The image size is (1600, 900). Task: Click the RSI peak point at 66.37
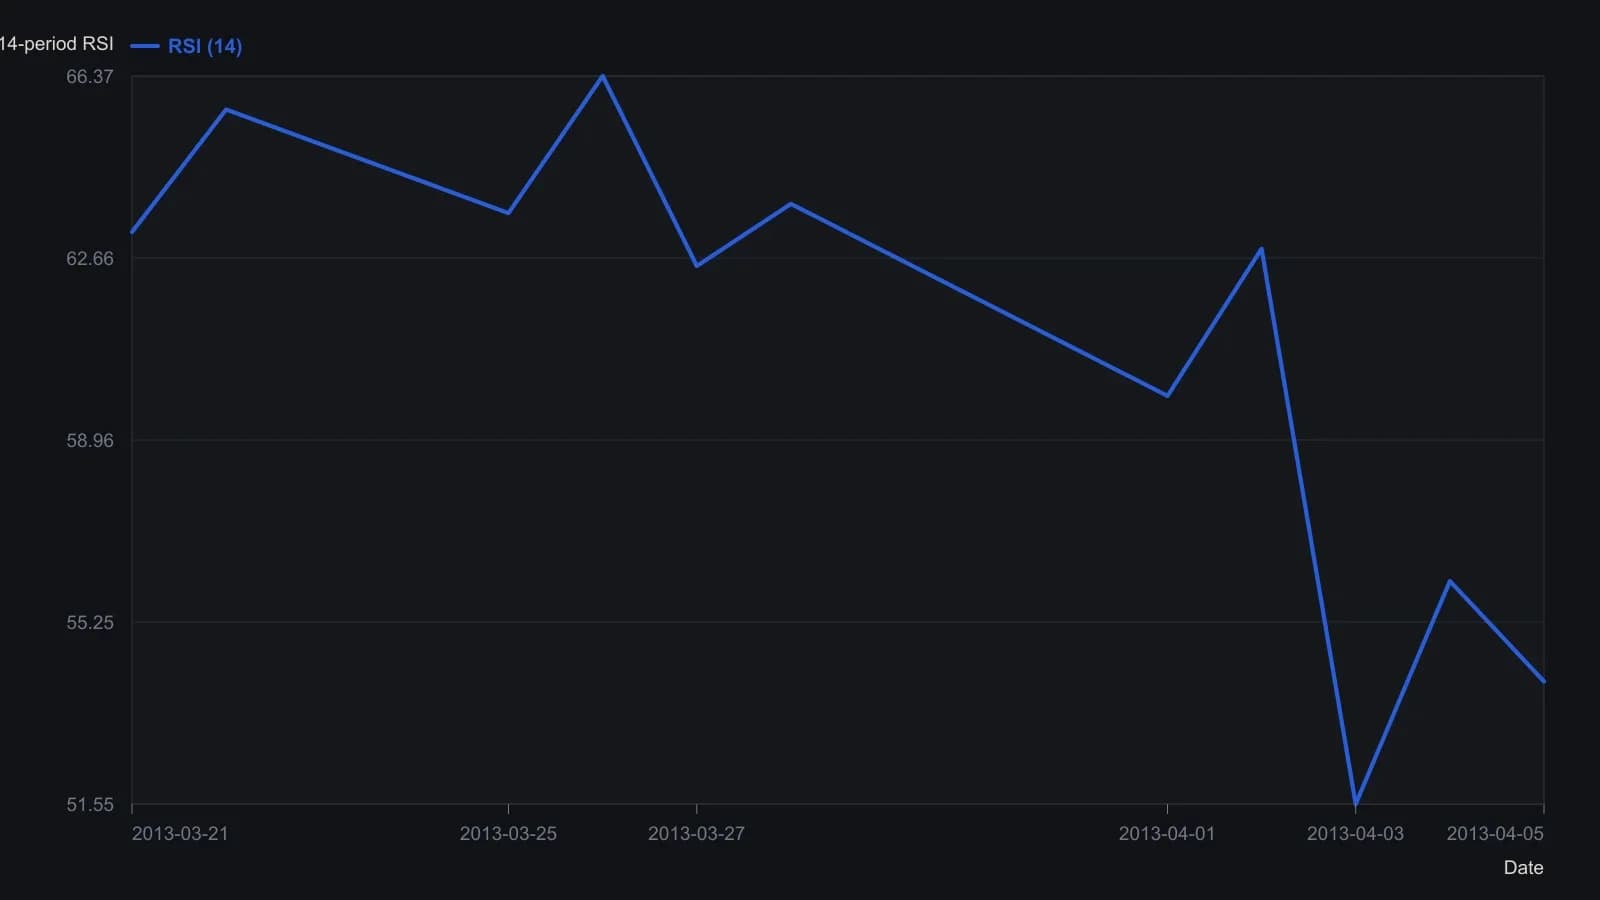[x=602, y=76]
